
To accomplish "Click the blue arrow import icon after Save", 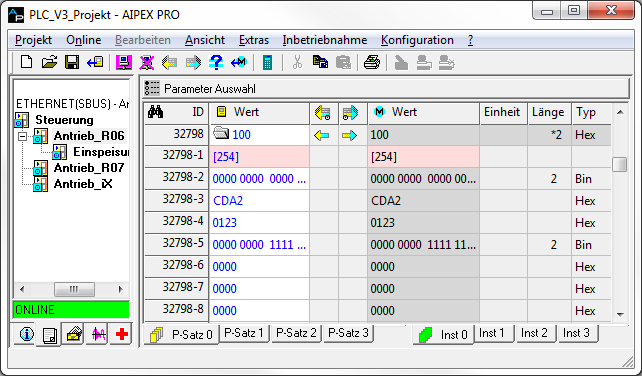I will [95, 63].
